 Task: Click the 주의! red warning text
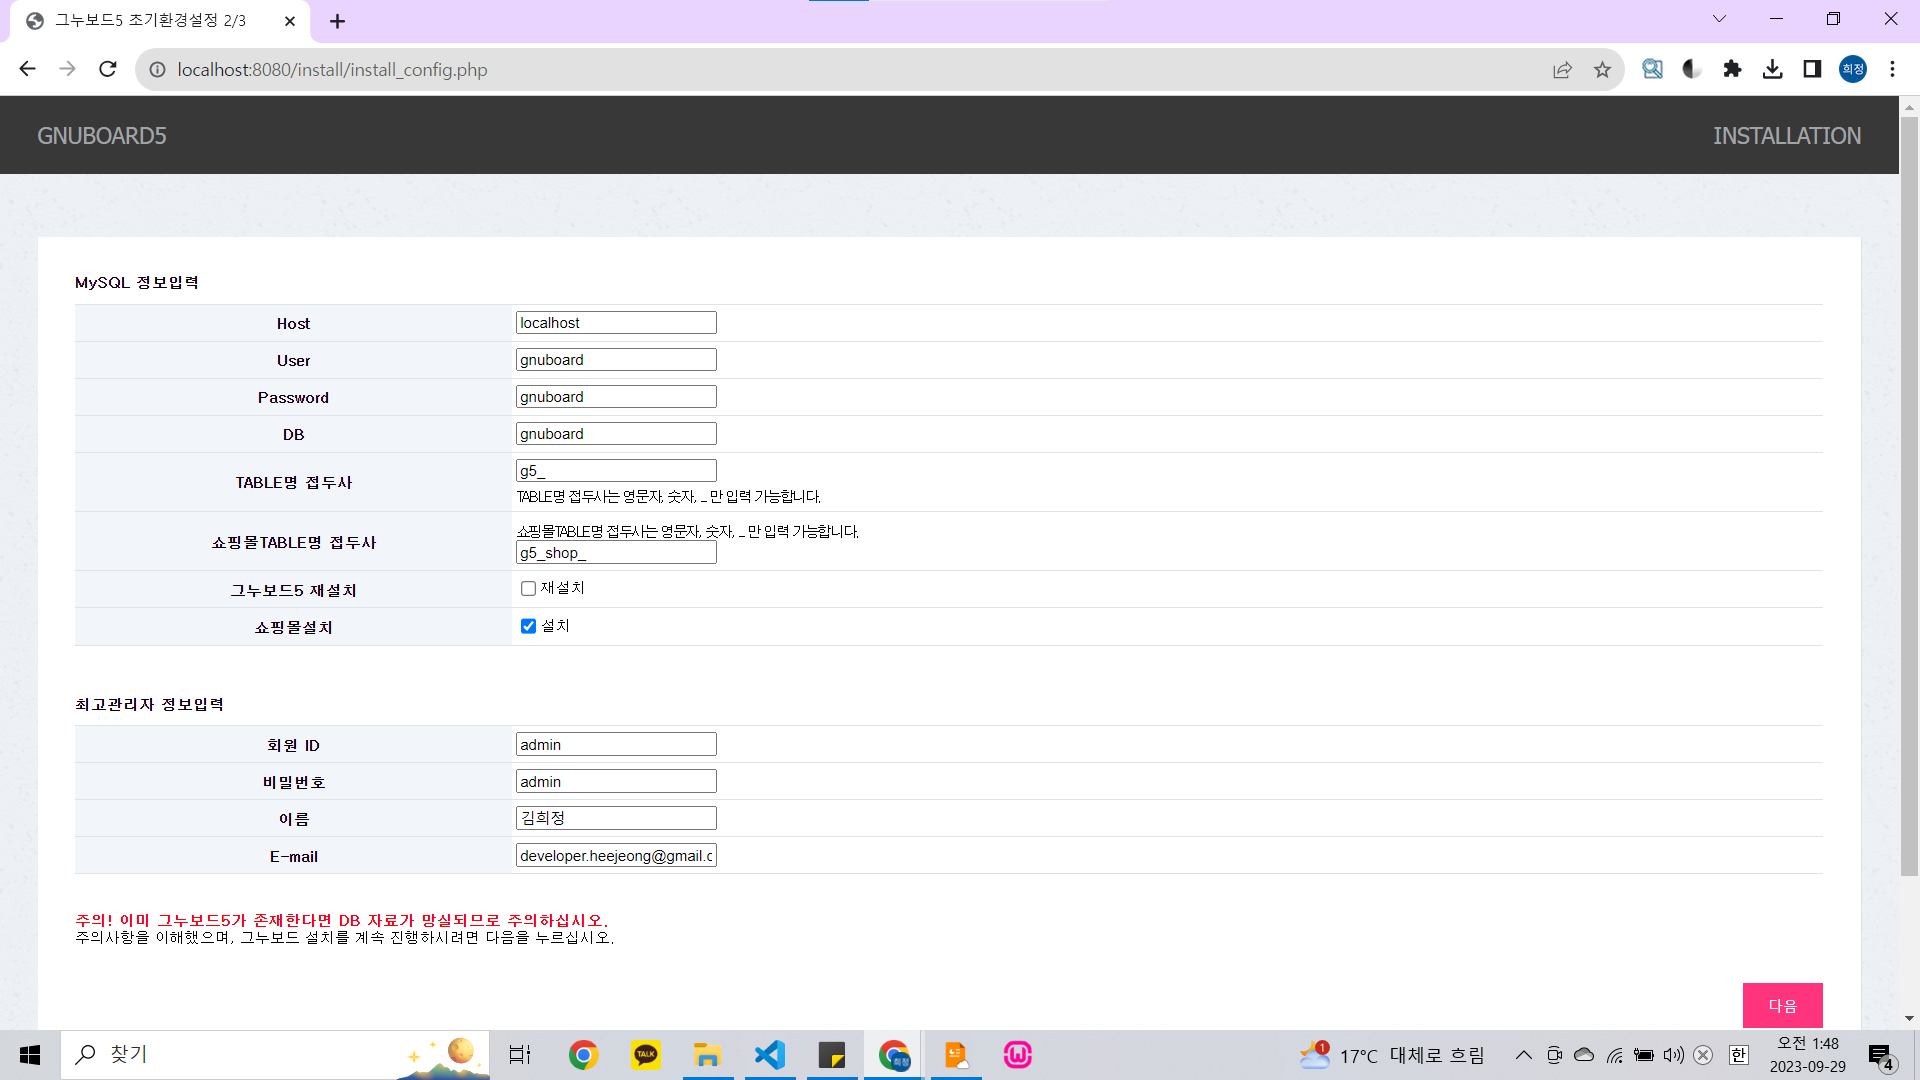point(342,920)
